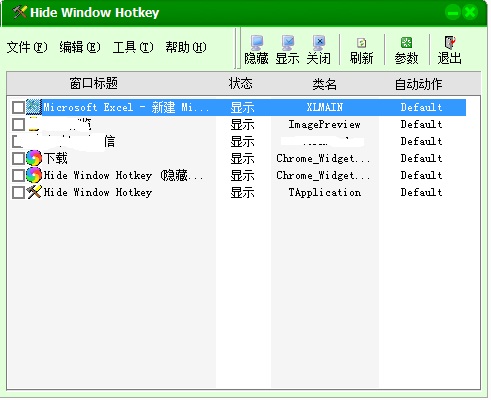This screenshot has height=400, width=491.
Task: Open the 工具(T) menu
Action: coord(133,47)
